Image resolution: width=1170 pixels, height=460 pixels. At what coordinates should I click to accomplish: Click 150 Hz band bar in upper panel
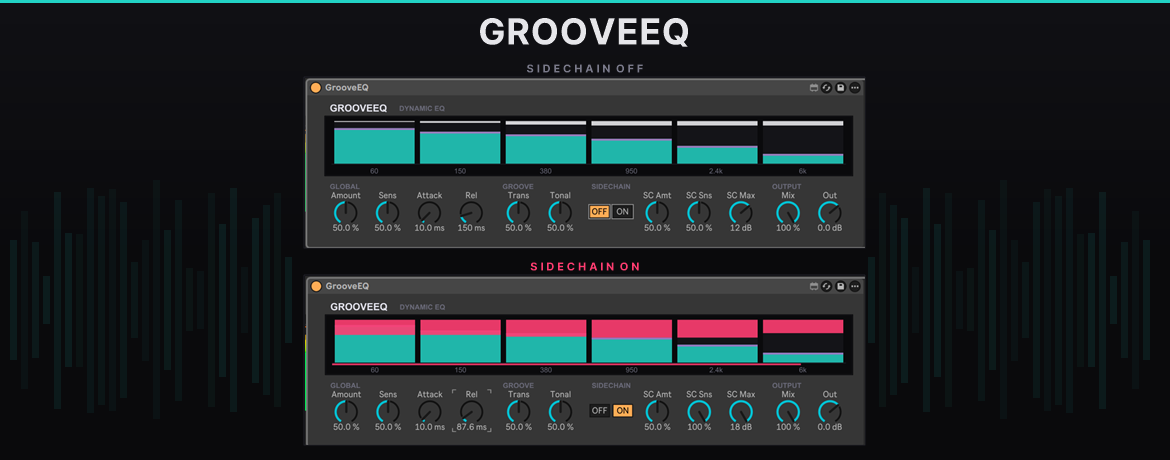click(460, 143)
